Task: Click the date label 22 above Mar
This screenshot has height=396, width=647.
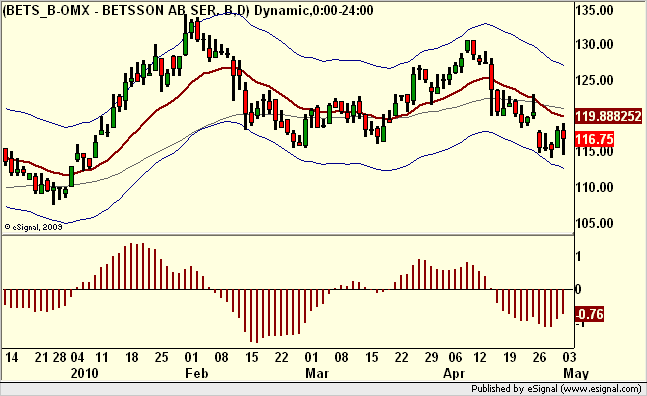Action: (x=281, y=357)
